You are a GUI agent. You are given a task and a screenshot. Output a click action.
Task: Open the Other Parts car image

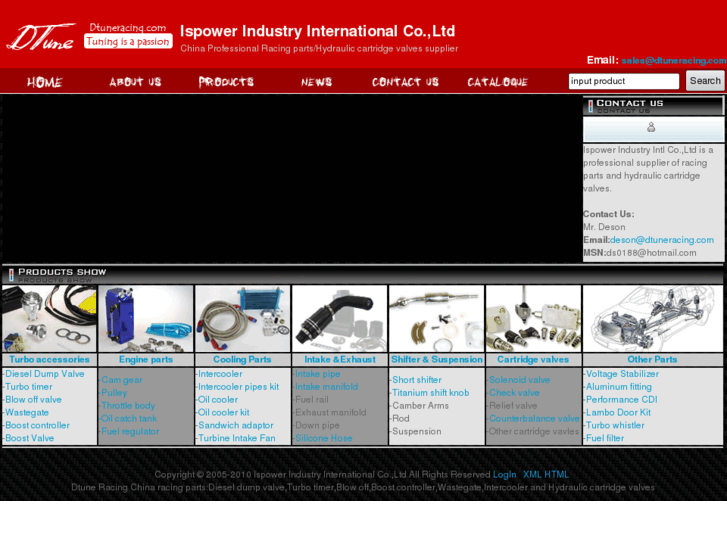[x=653, y=318]
